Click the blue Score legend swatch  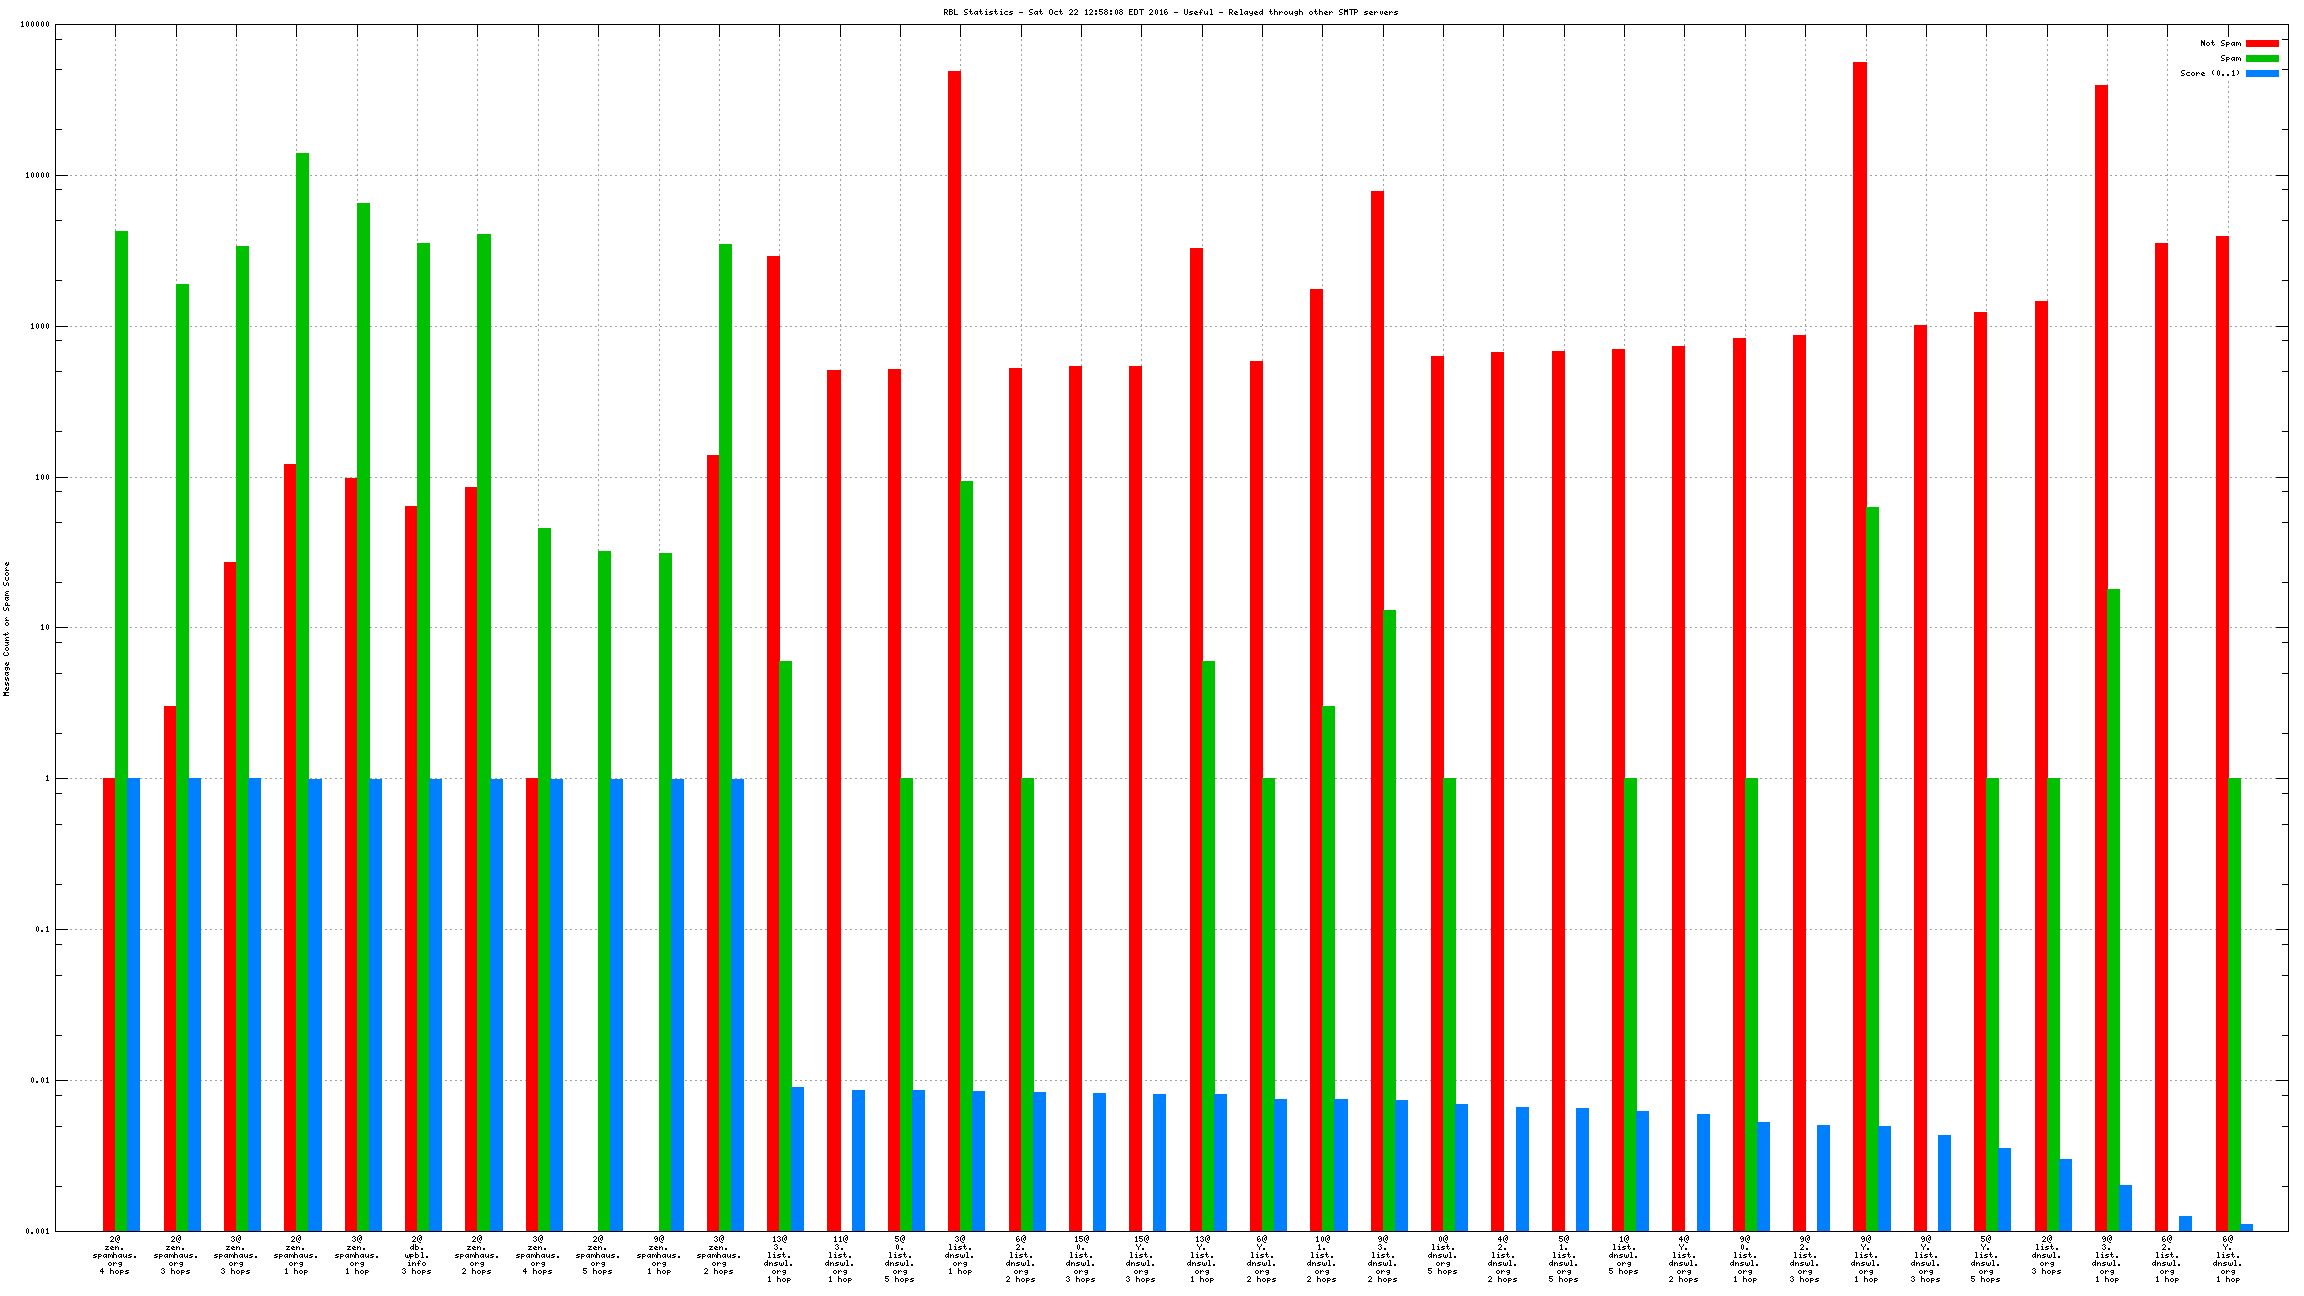click(2262, 73)
